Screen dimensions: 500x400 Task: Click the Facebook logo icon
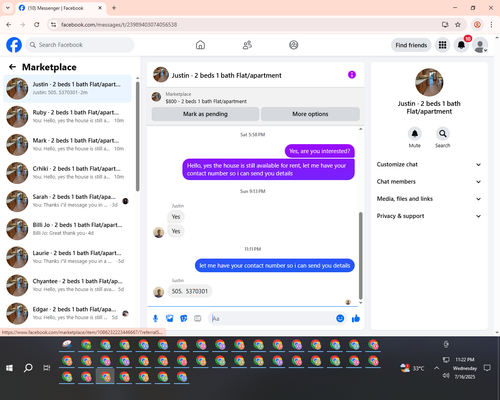(14, 45)
